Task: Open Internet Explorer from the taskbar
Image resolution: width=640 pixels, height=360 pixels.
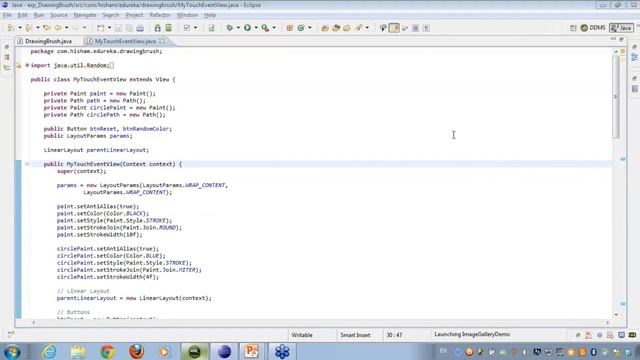Action: pyautogui.click(x=49, y=351)
